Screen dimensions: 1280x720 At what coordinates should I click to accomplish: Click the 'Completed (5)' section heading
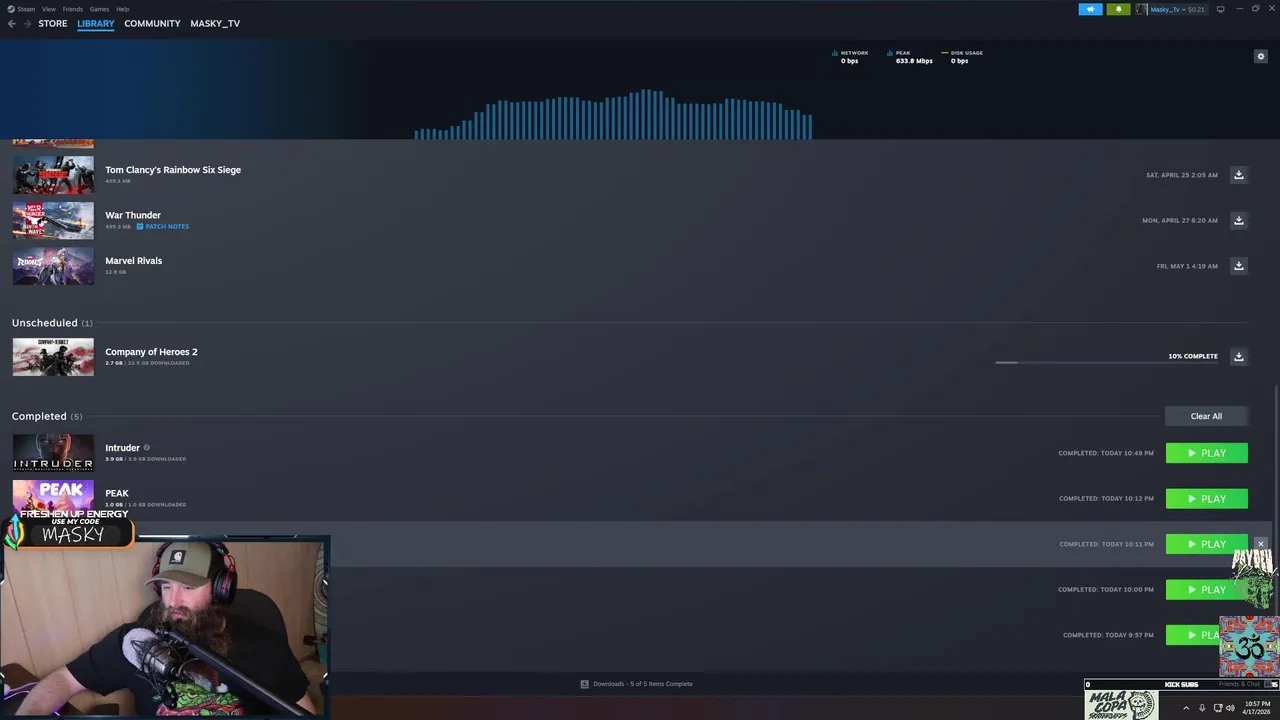click(47, 416)
